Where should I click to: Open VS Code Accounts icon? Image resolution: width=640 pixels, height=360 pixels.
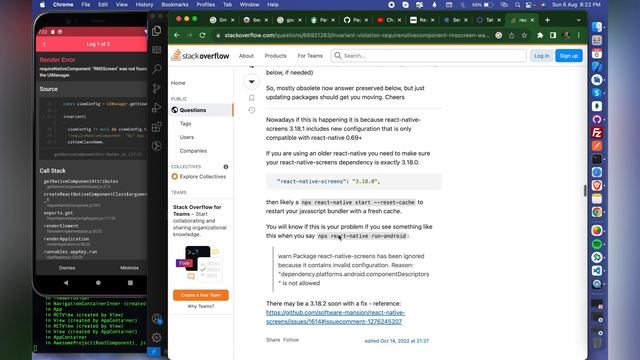[x=157, y=318]
